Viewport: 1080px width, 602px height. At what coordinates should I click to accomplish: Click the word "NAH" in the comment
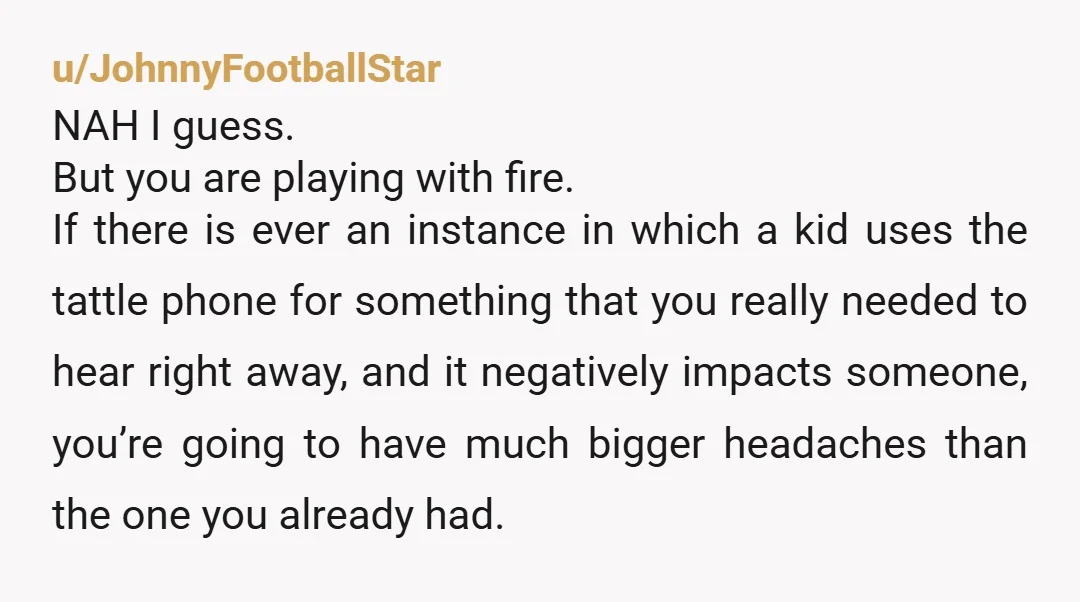95,126
